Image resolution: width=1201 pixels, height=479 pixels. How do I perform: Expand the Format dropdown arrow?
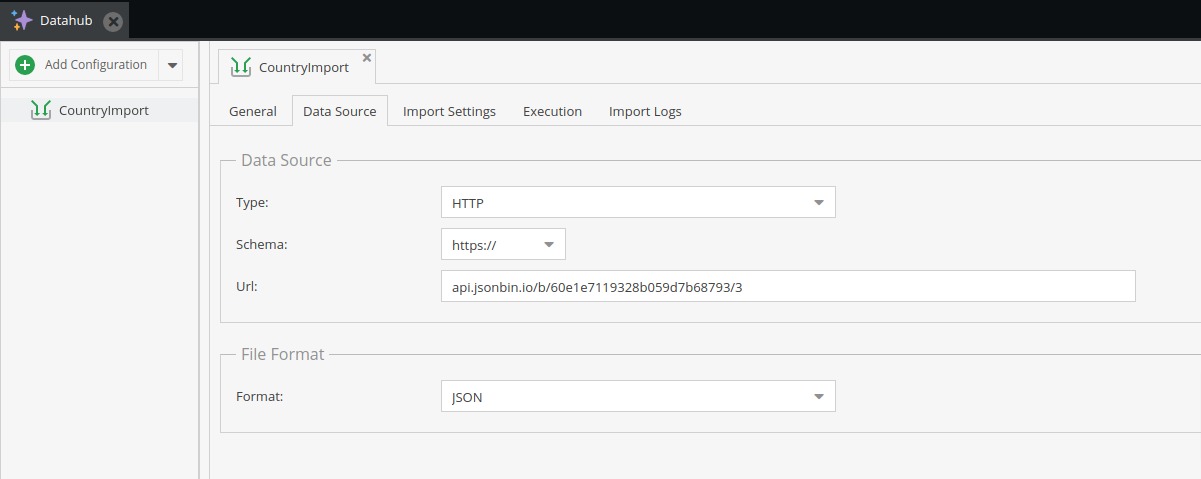click(818, 397)
